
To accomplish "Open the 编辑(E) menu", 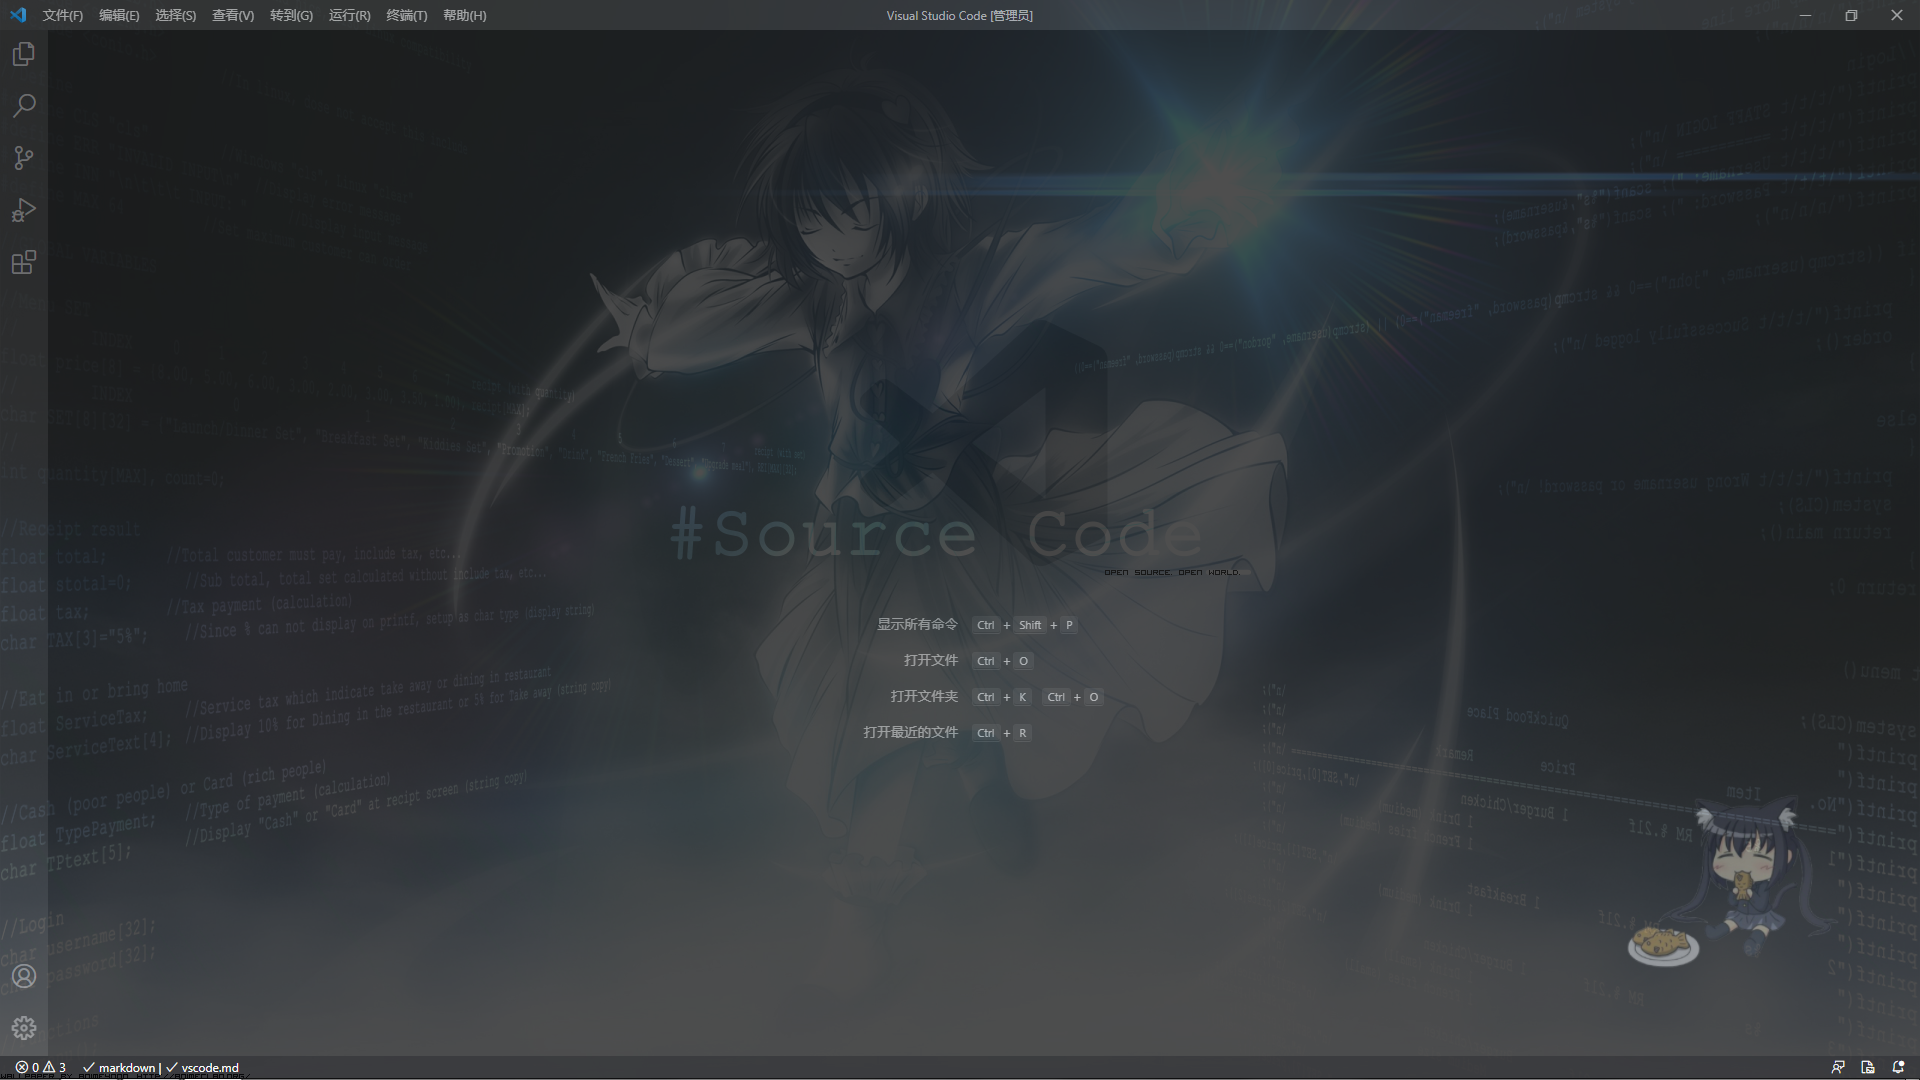I will pyautogui.click(x=119, y=15).
